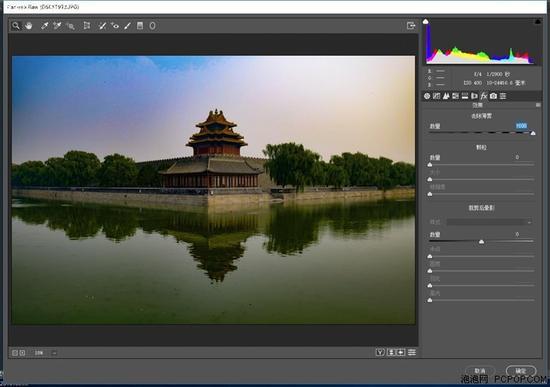Choose the Spot Removal tool
This screenshot has height=387, width=550.
pyautogui.click(x=102, y=26)
